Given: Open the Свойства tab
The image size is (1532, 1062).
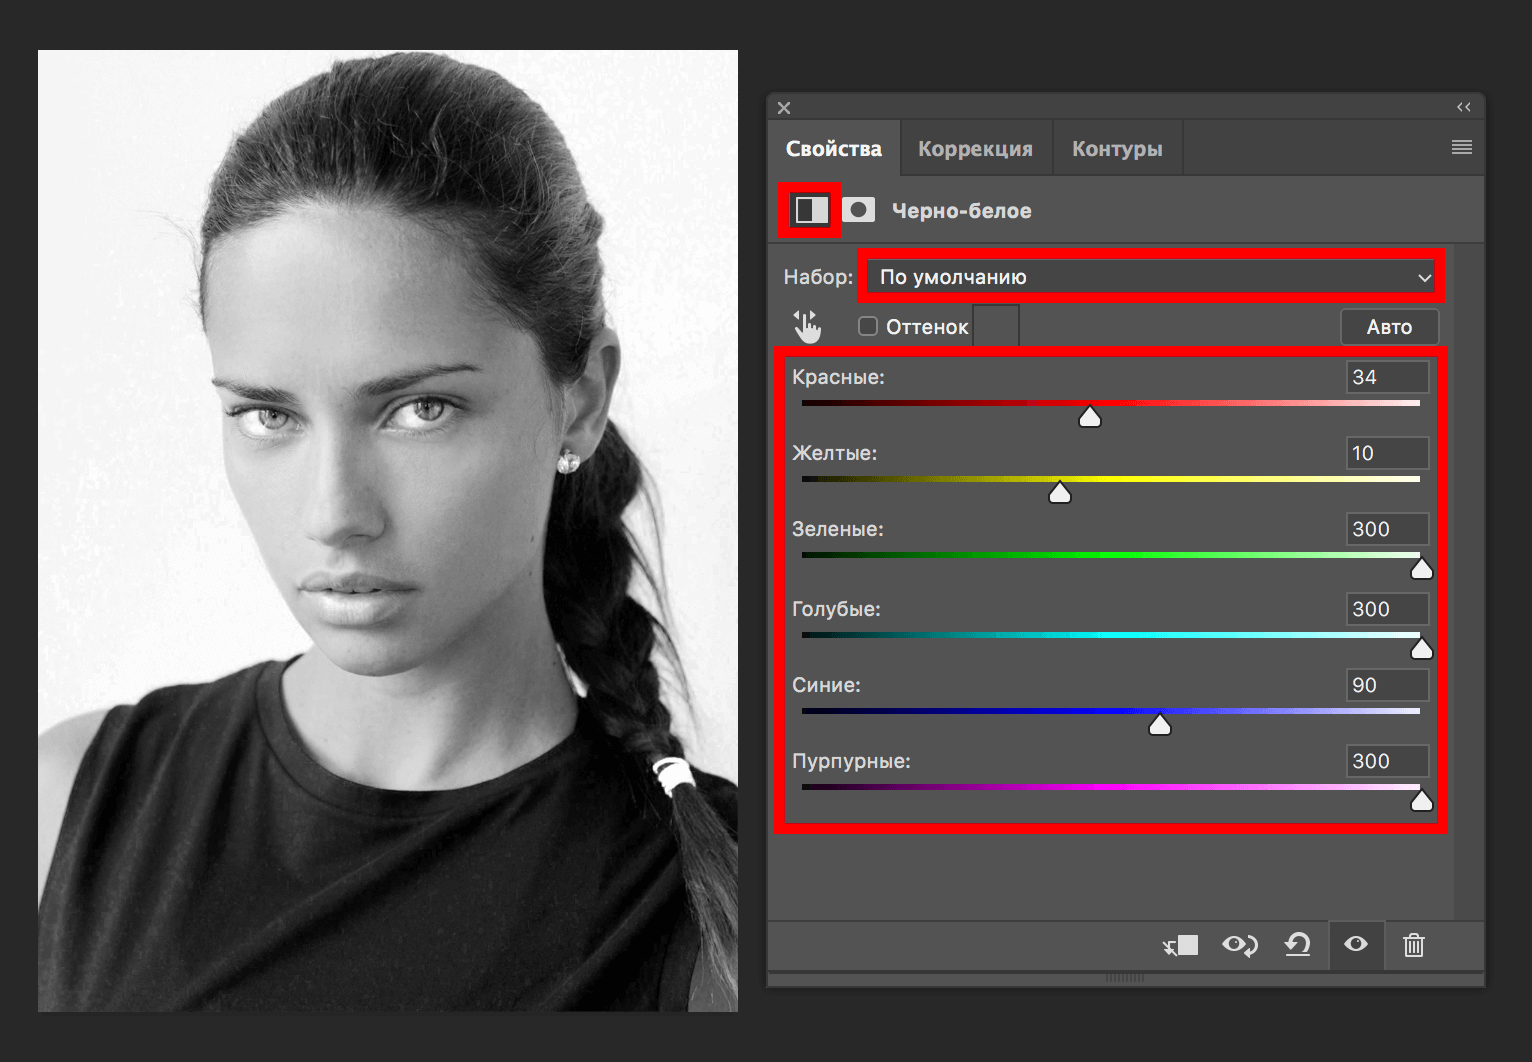Looking at the screenshot, I should [x=833, y=149].
